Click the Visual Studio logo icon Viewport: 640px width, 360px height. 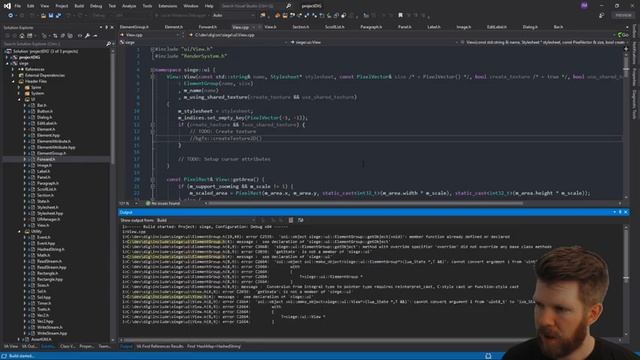point(7,6)
